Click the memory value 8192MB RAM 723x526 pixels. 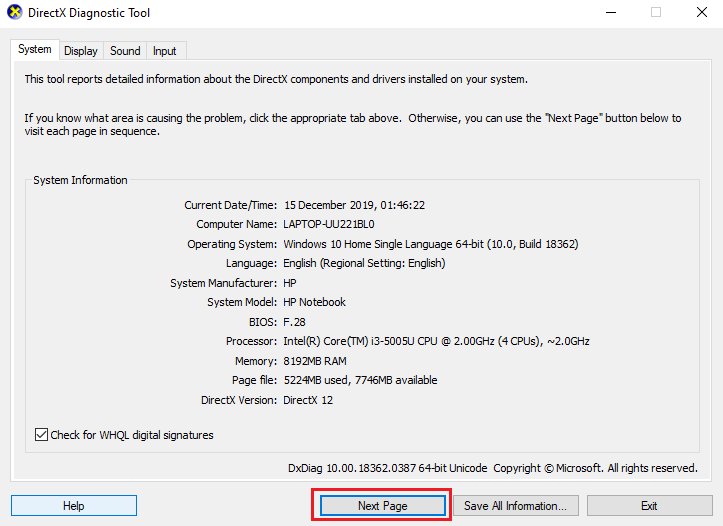(x=315, y=361)
